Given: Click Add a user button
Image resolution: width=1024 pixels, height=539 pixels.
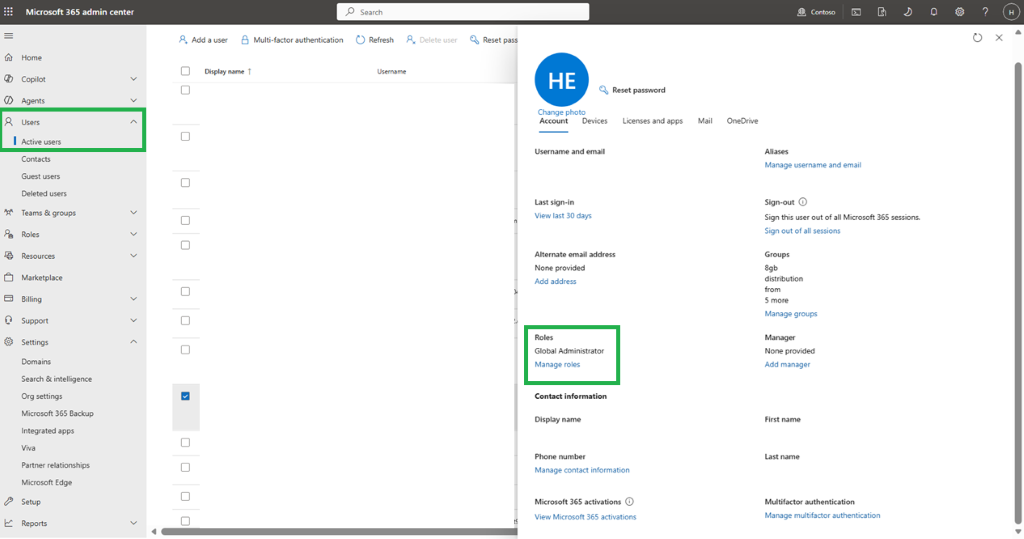Looking at the screenshot, I should (x=203, y=40).
